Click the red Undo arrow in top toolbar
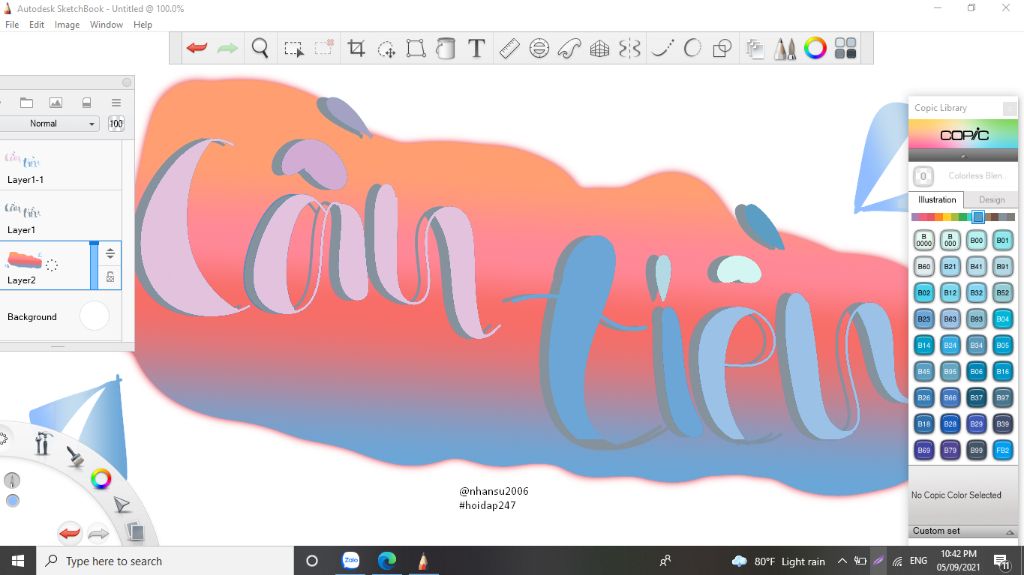1024x575 pixels. coord(197,48)
